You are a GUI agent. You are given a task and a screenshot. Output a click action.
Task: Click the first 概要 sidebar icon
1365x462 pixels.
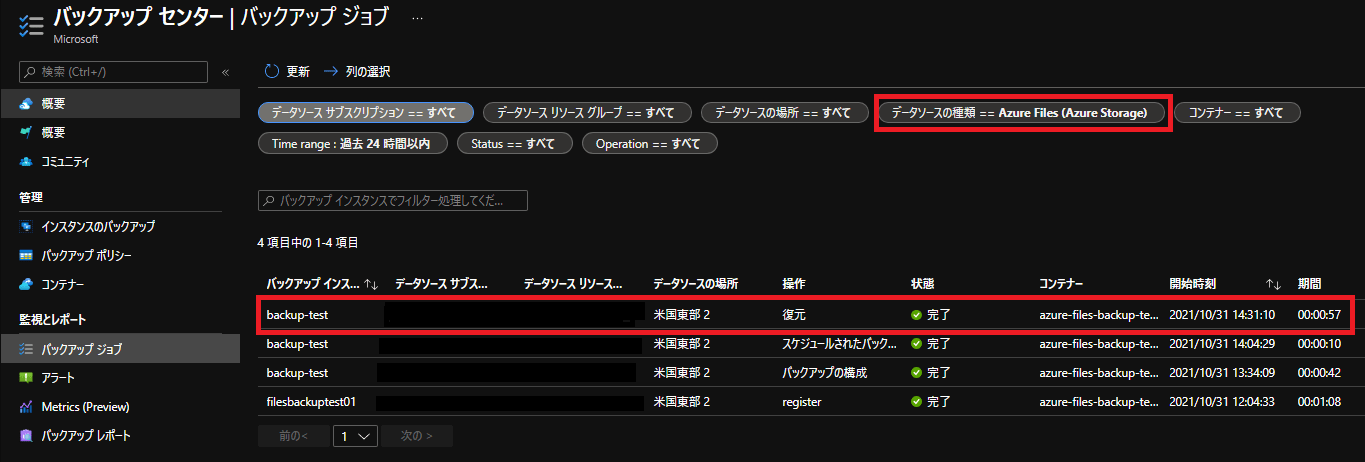pyautogui.click(x=26, y=103)
